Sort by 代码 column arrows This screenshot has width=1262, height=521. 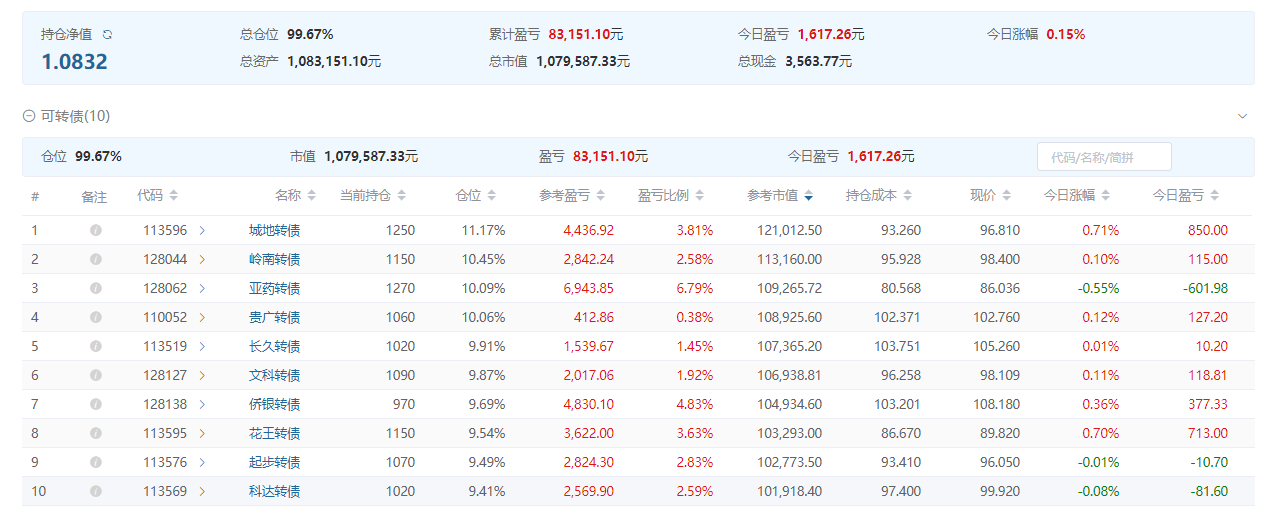click(174, 195)
